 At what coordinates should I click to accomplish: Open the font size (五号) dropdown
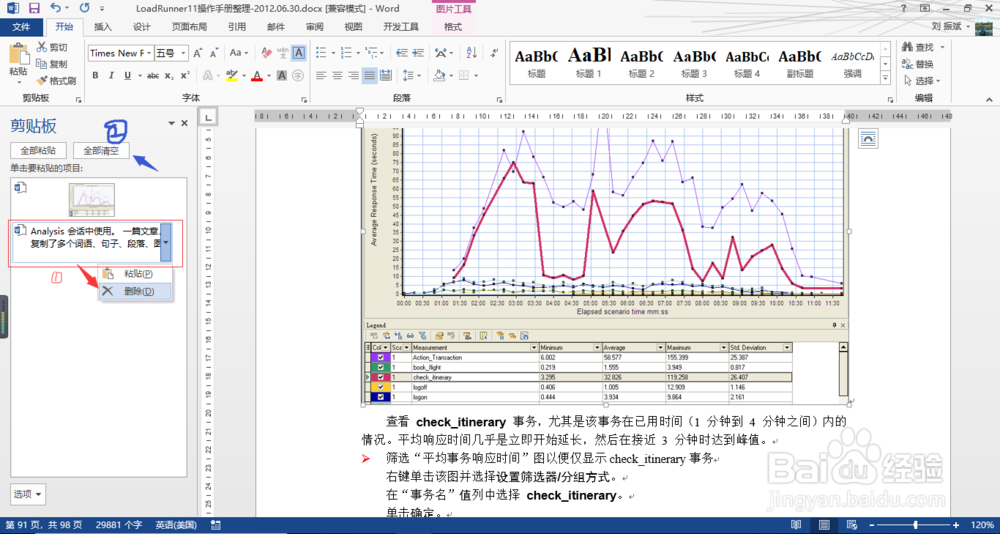click(184, 53)
